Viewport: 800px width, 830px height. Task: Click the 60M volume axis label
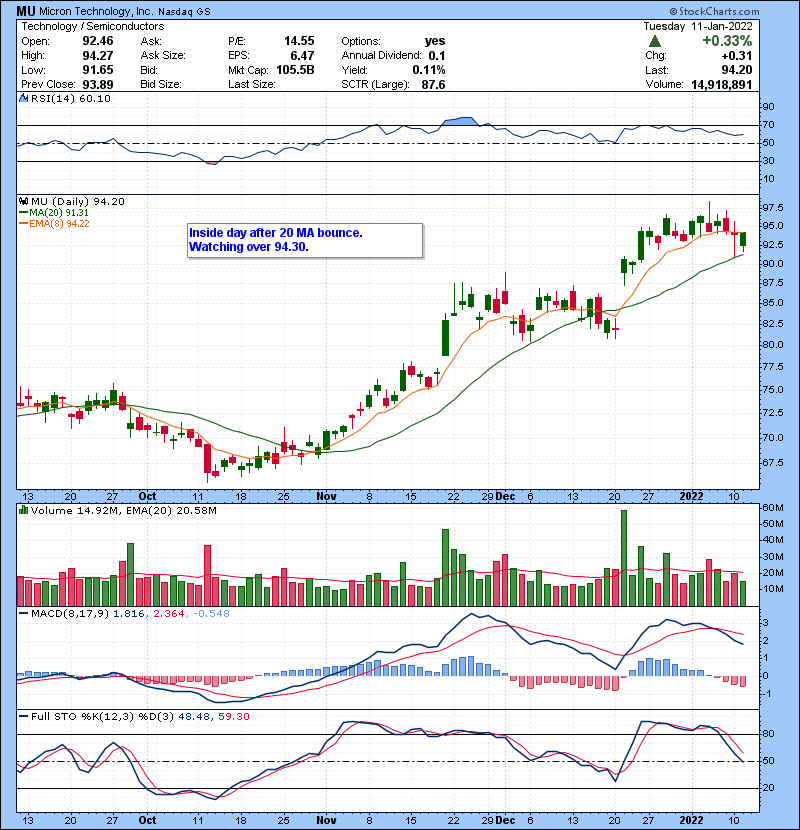pos(772,508)
